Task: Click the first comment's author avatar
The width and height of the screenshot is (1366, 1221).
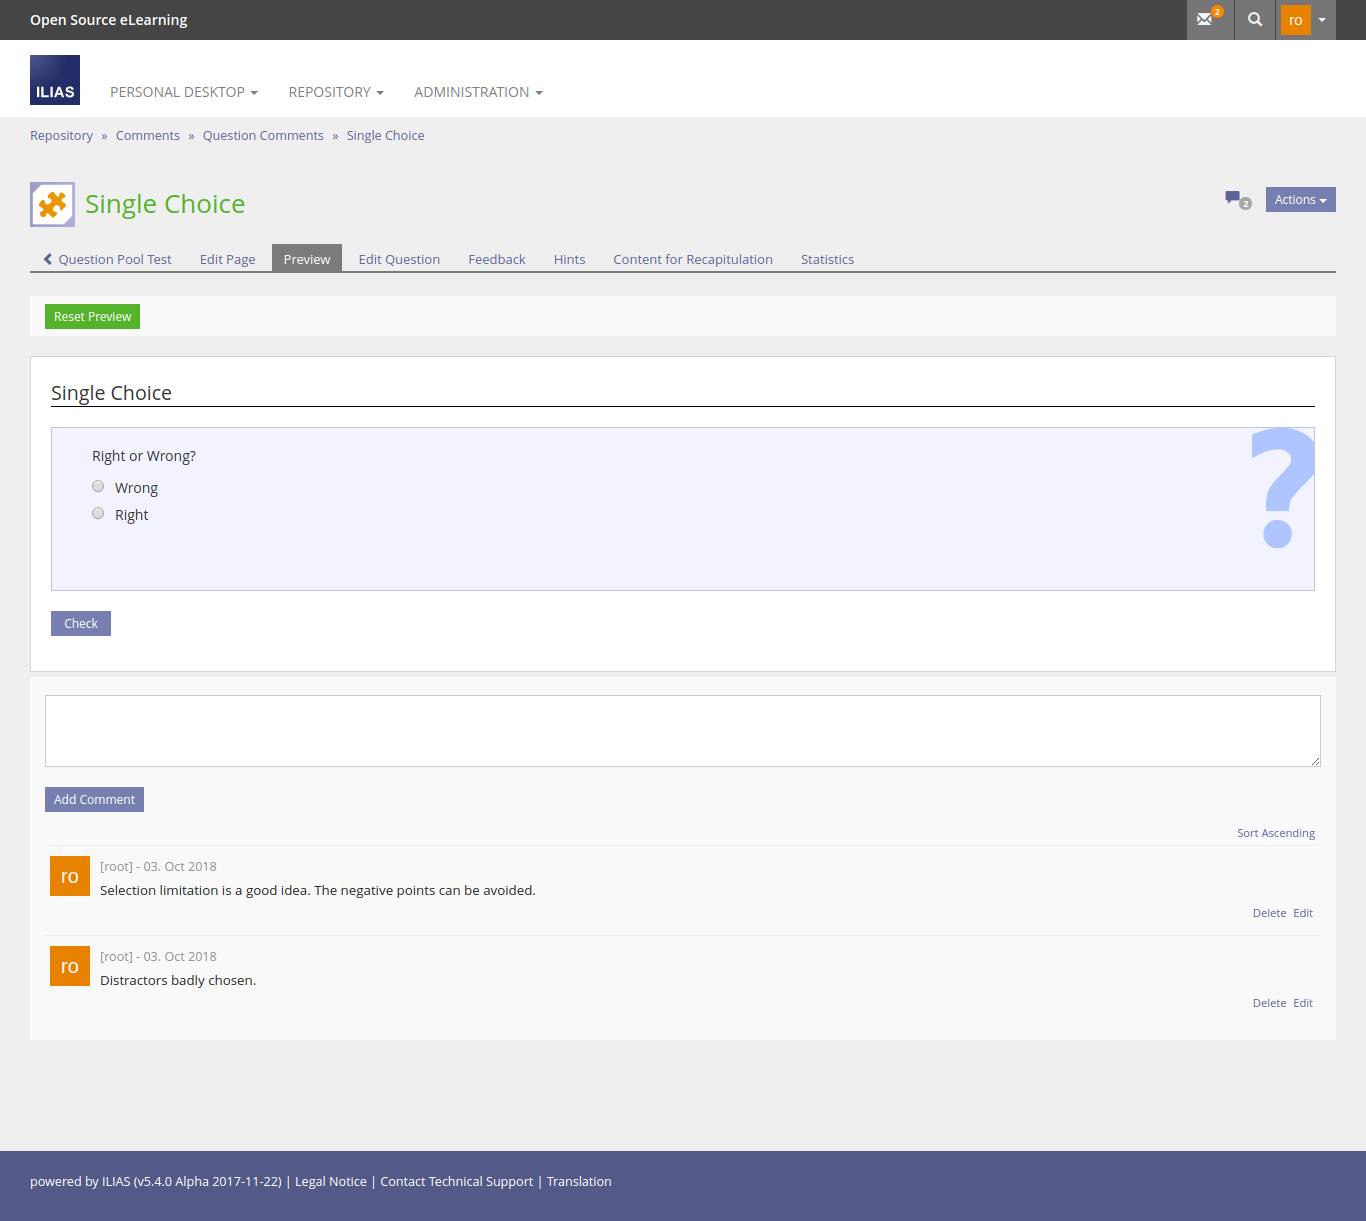Action: (70, 876)
